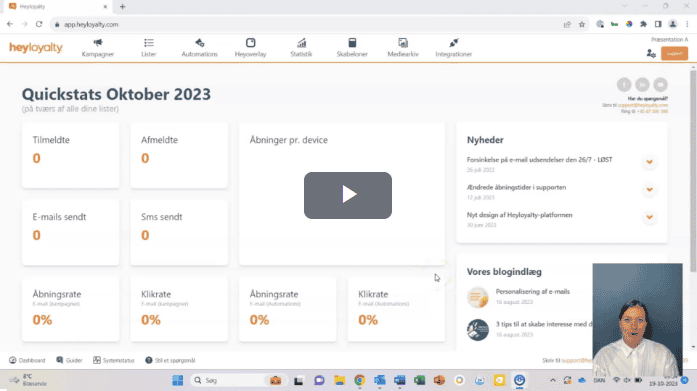
Task: Expand Nyt design af Heyloyalty-platformen news
Action: point(649,217)
